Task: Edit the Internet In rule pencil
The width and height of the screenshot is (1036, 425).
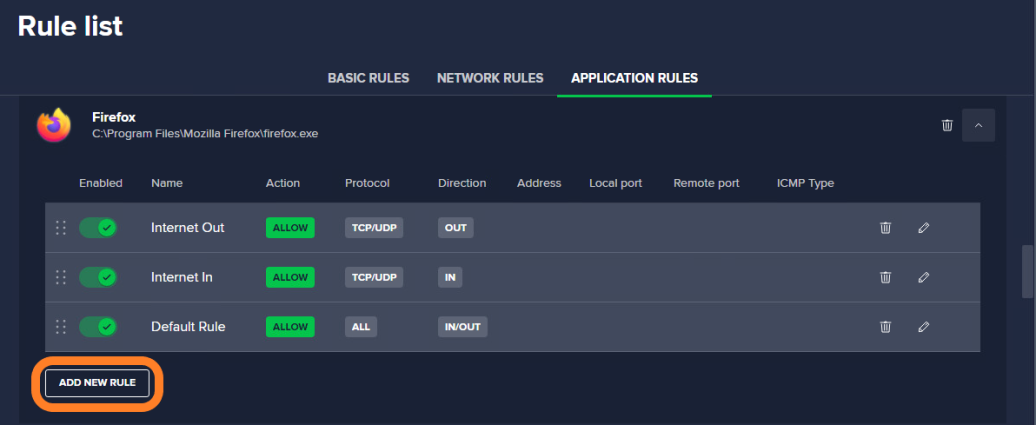Action: tap(924, 277)
